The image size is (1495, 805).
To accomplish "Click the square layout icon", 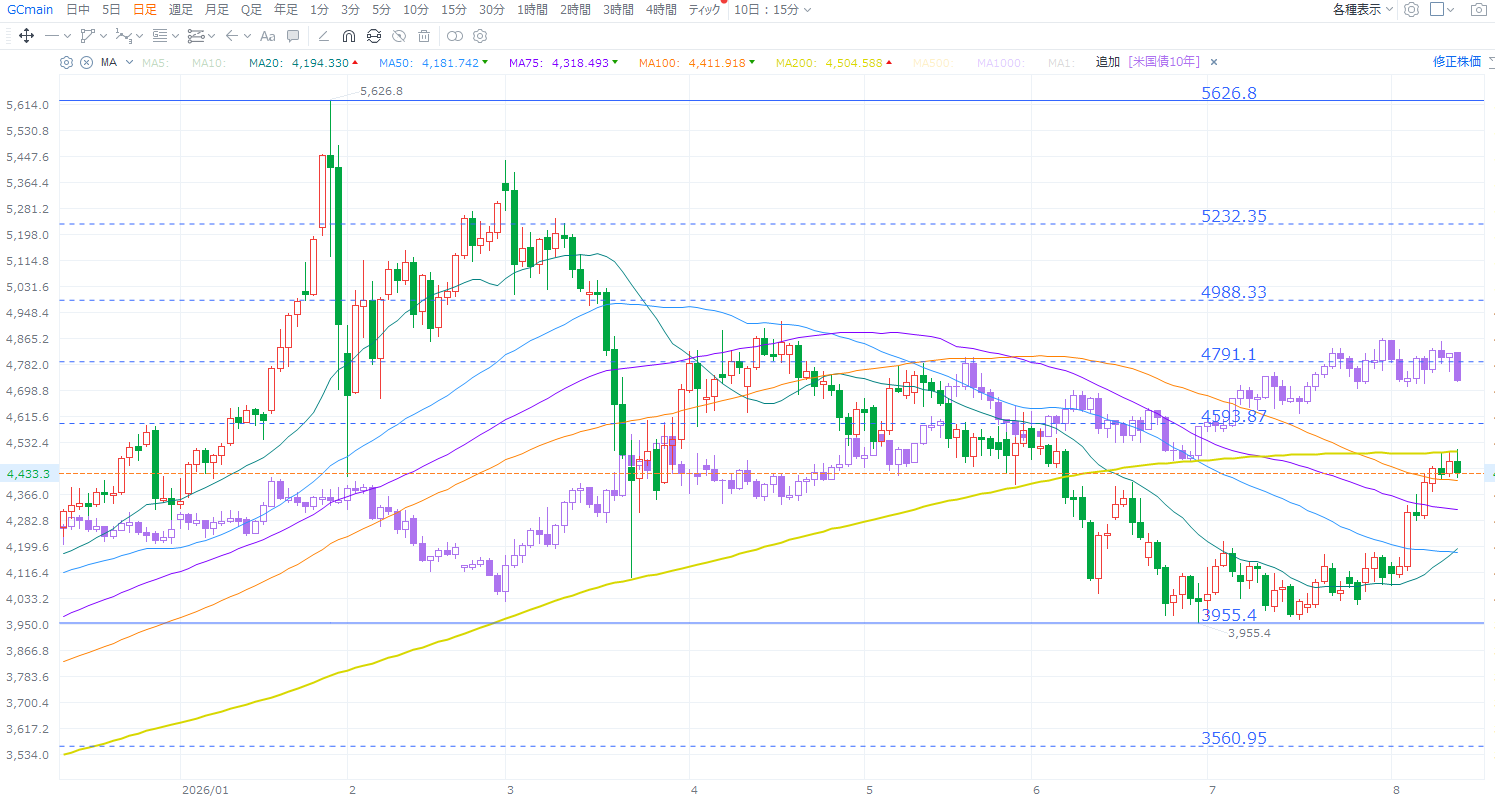I will pyautogui.click(x=1437, y=9).
